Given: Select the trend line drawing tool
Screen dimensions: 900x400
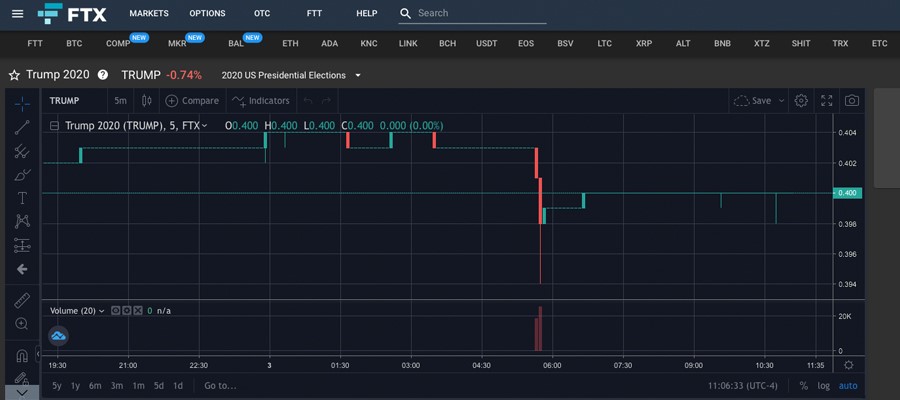Looking at the screenshot, I should [22, 127].
